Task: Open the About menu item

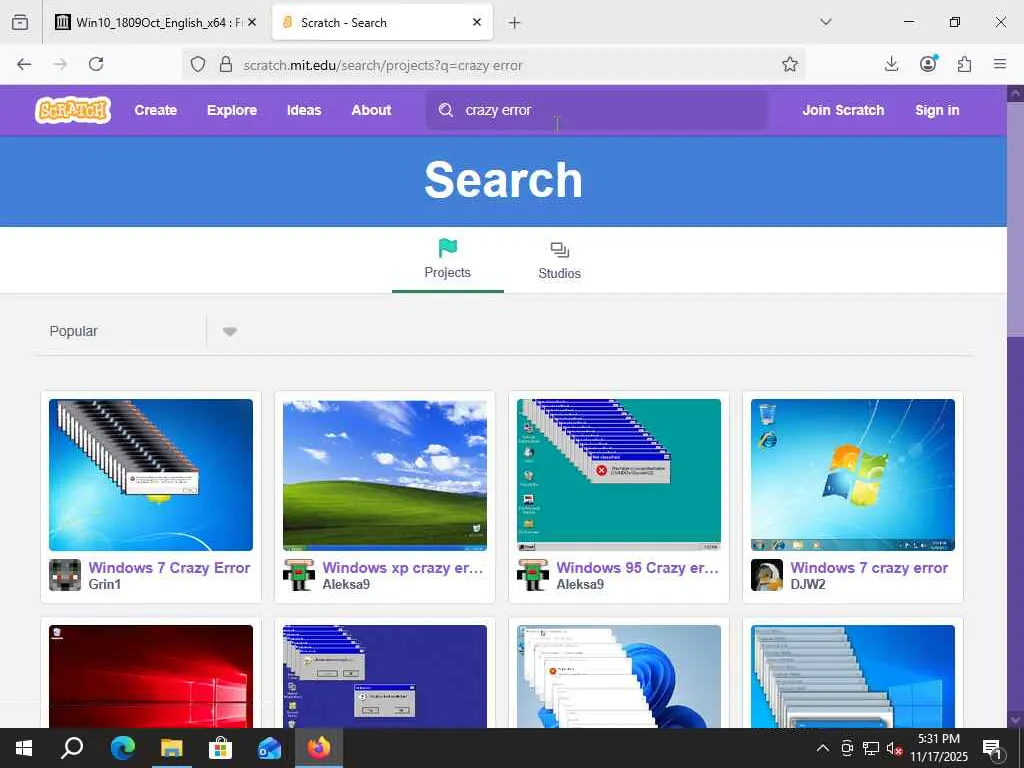Action: pos(371,110)
